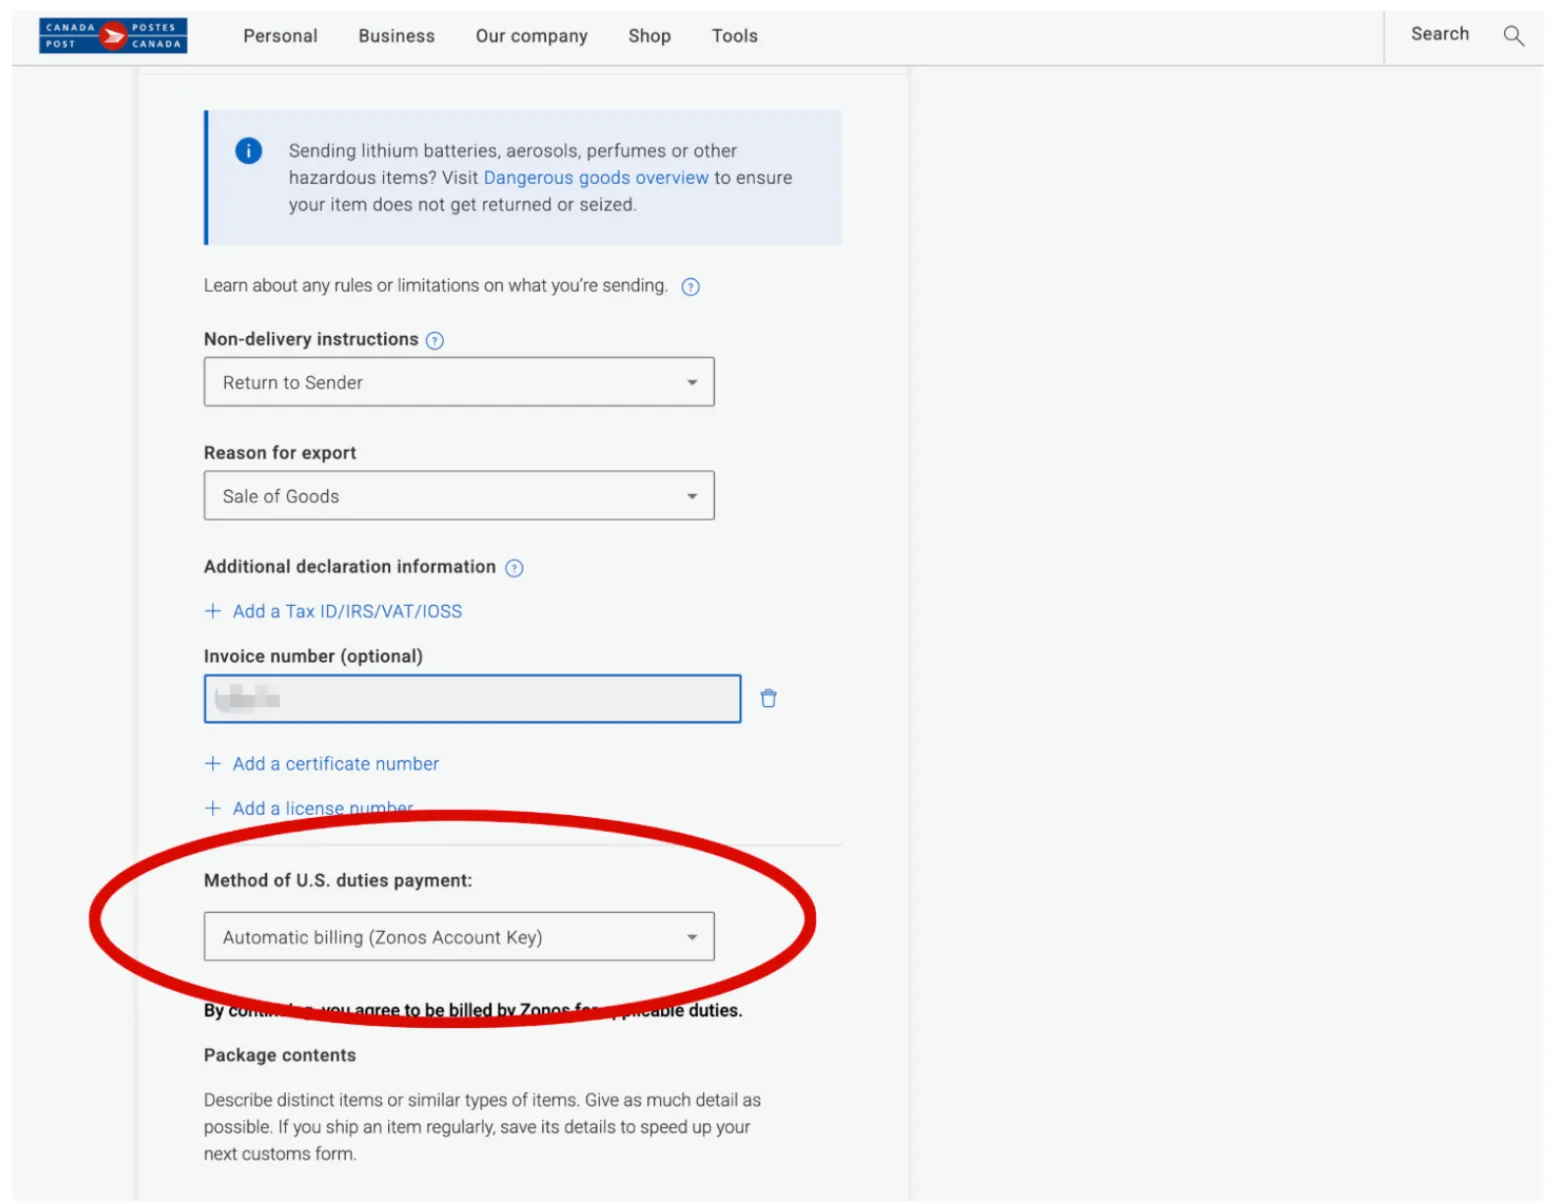The image size is (1556, 1202).
Task: Follow the Dangerous goods overview link
Action: point(596,178)
